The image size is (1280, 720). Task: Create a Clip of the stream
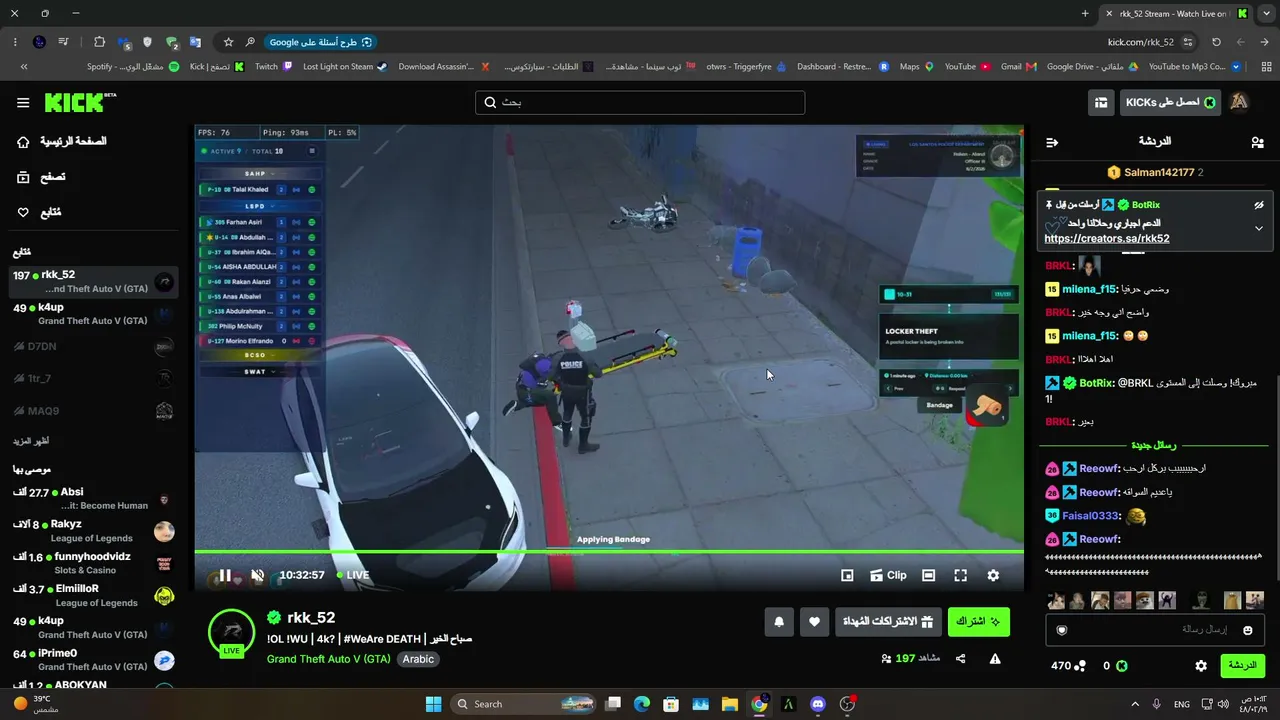(x=888, y=575)
